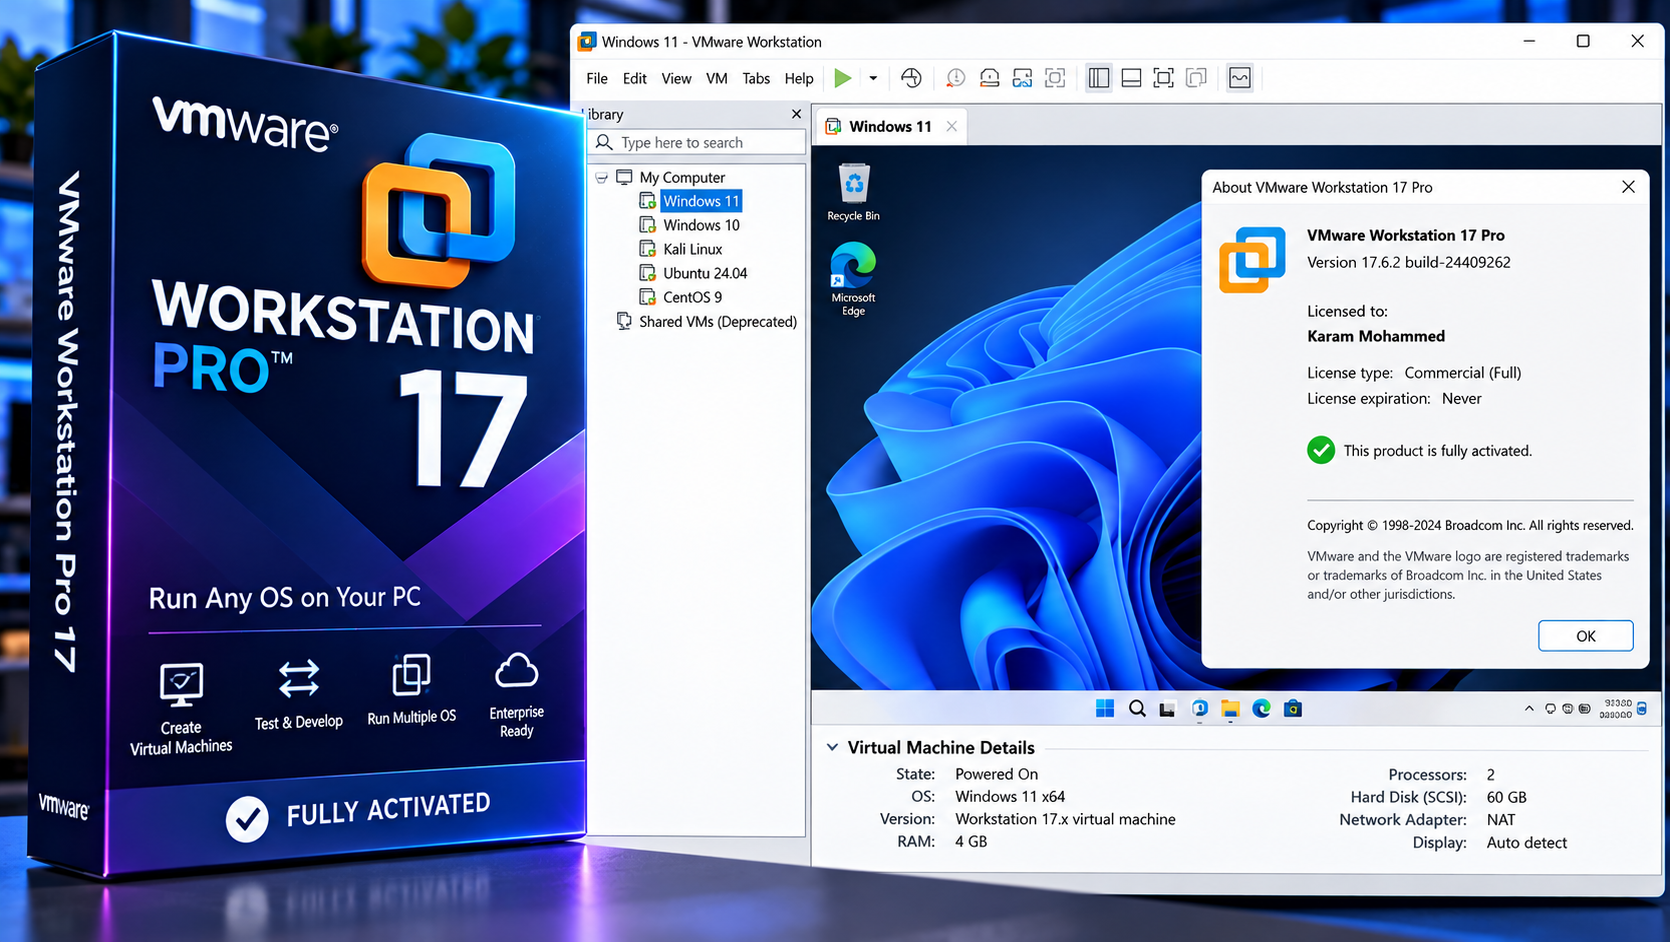
Task: Collapse the My Computer tree node
Action: coord(602,177)
